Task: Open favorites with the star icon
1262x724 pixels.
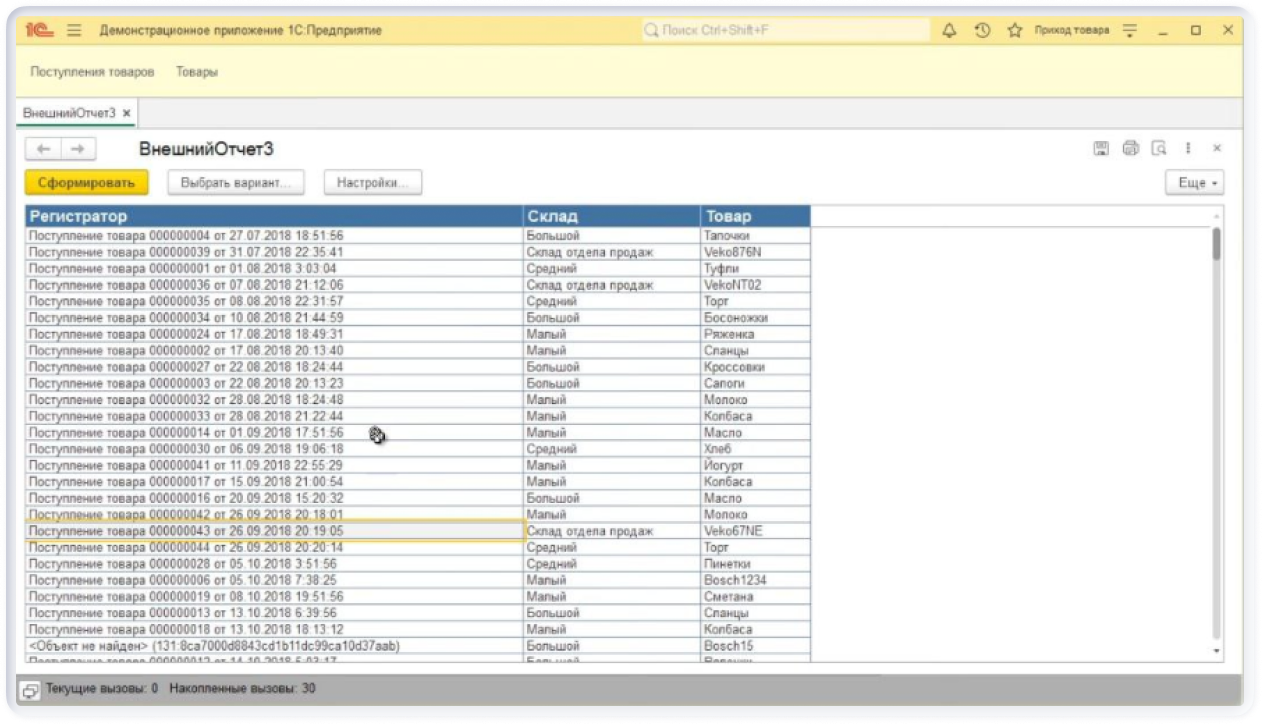Action: point(1014,31)
